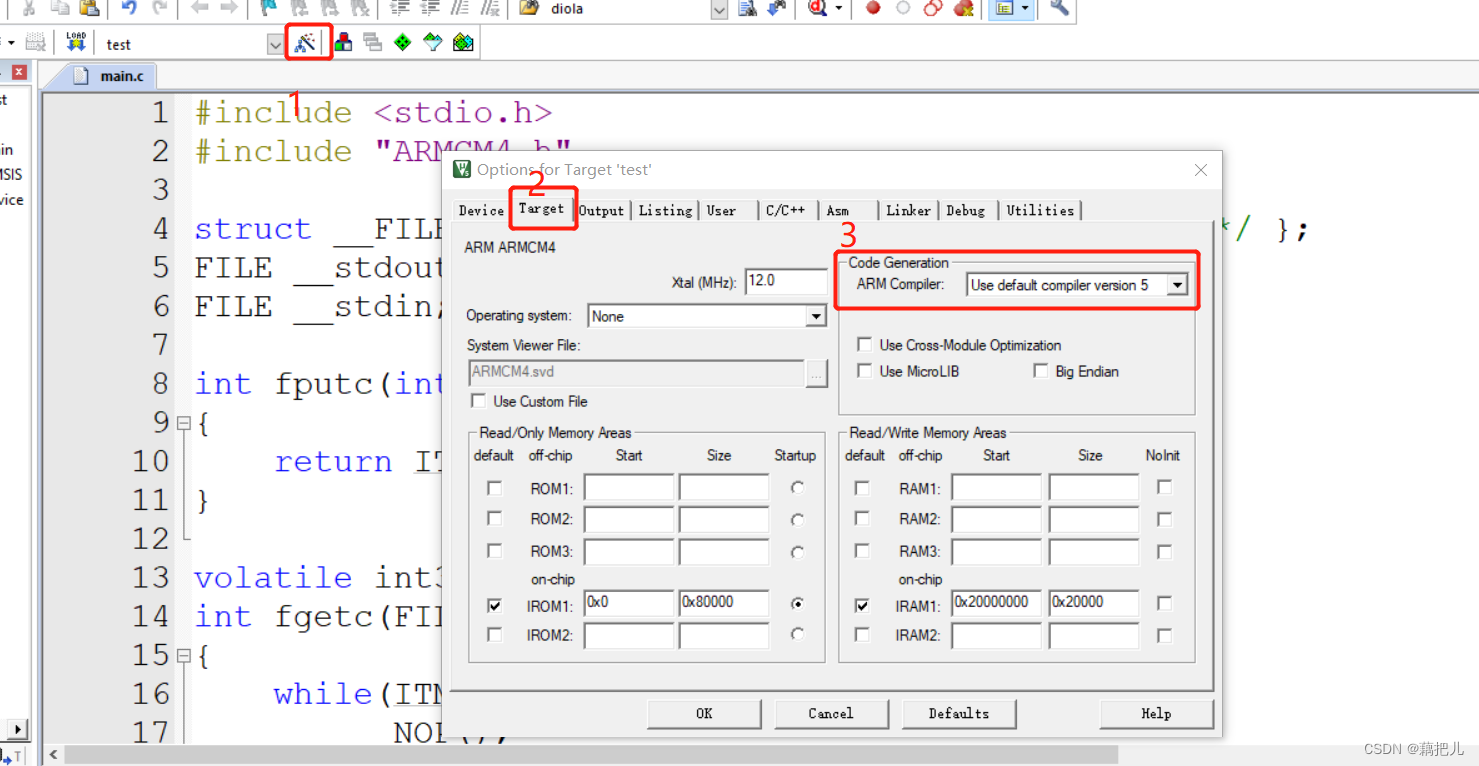Image resolution: width=1479 pixels, height=766 pixels.
Task: Uncheck the IRAM1 default checkbox
Action: [862, 605]
